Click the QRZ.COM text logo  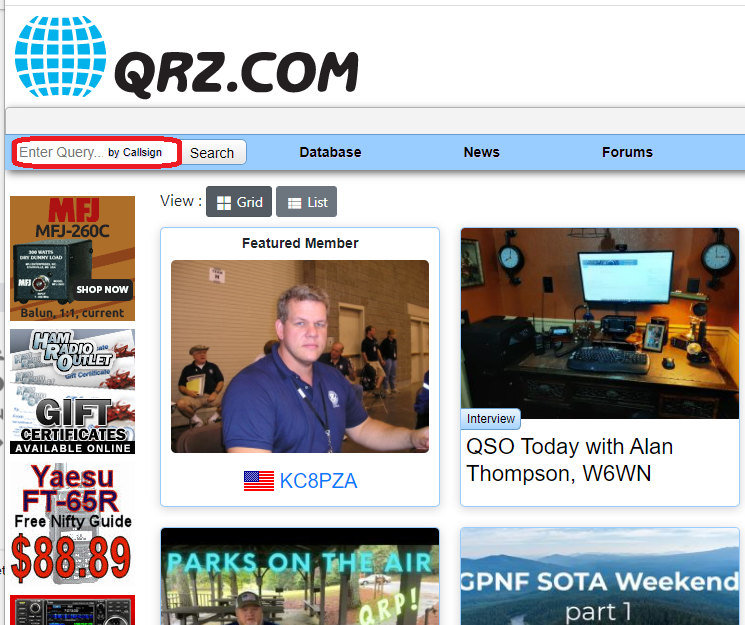pos(236,74)
